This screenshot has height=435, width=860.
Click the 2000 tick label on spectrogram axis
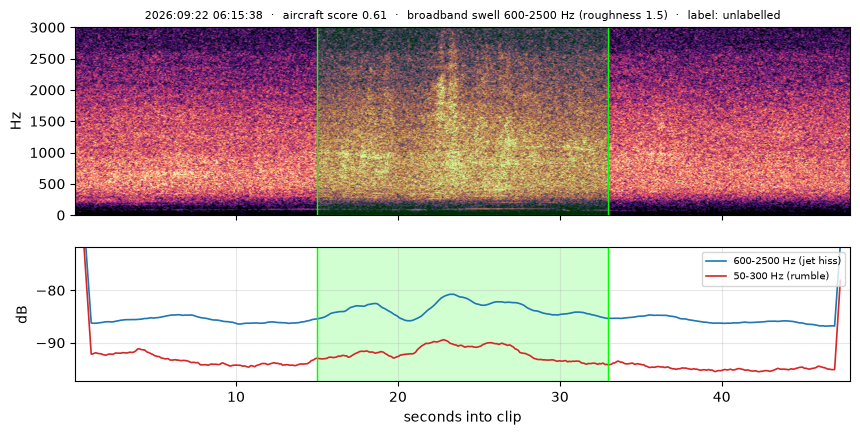coord(50,91)
